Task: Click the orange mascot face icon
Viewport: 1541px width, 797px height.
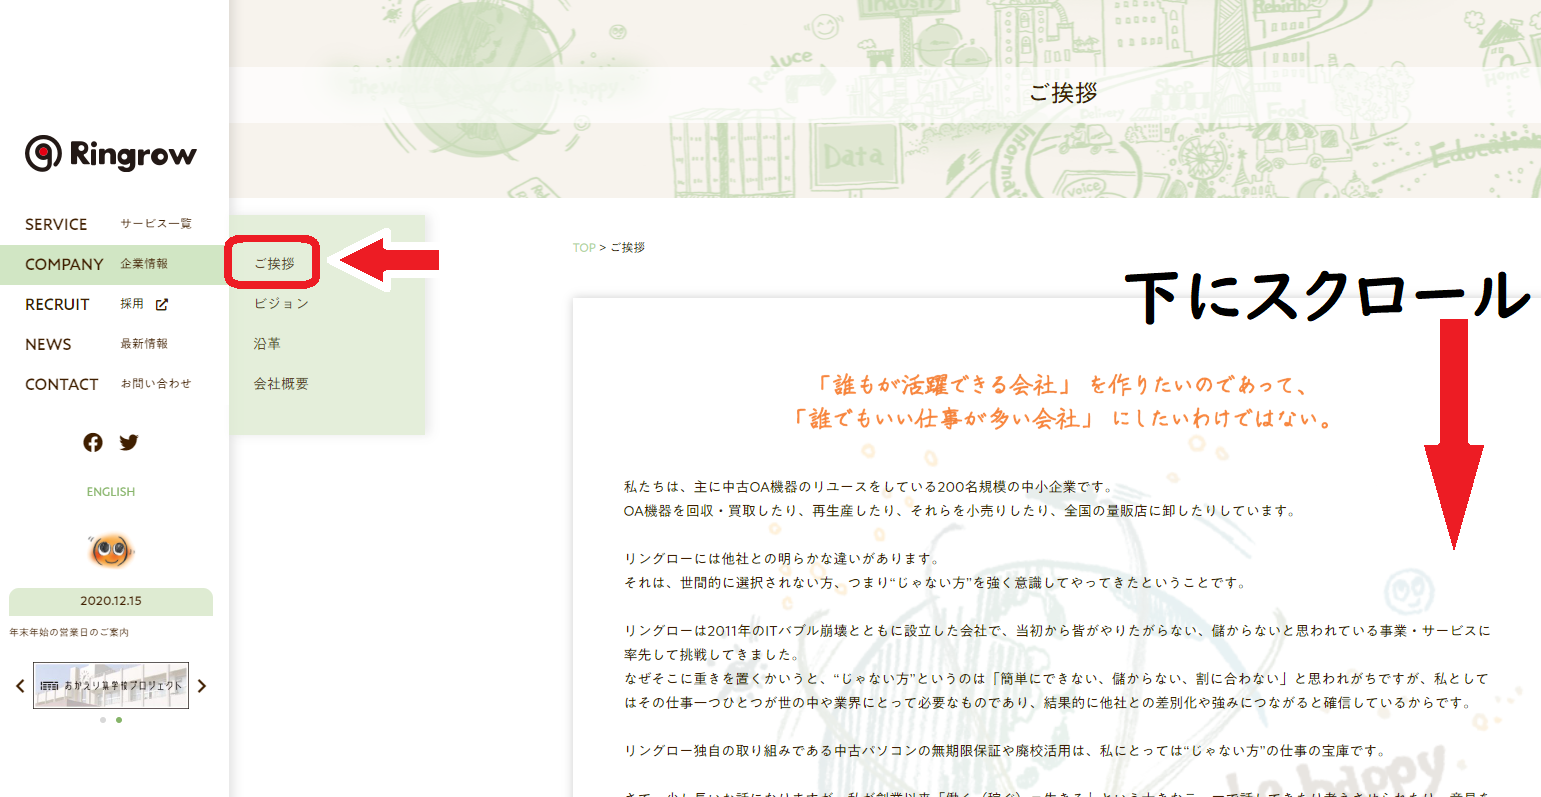Action: click(111, 549)
